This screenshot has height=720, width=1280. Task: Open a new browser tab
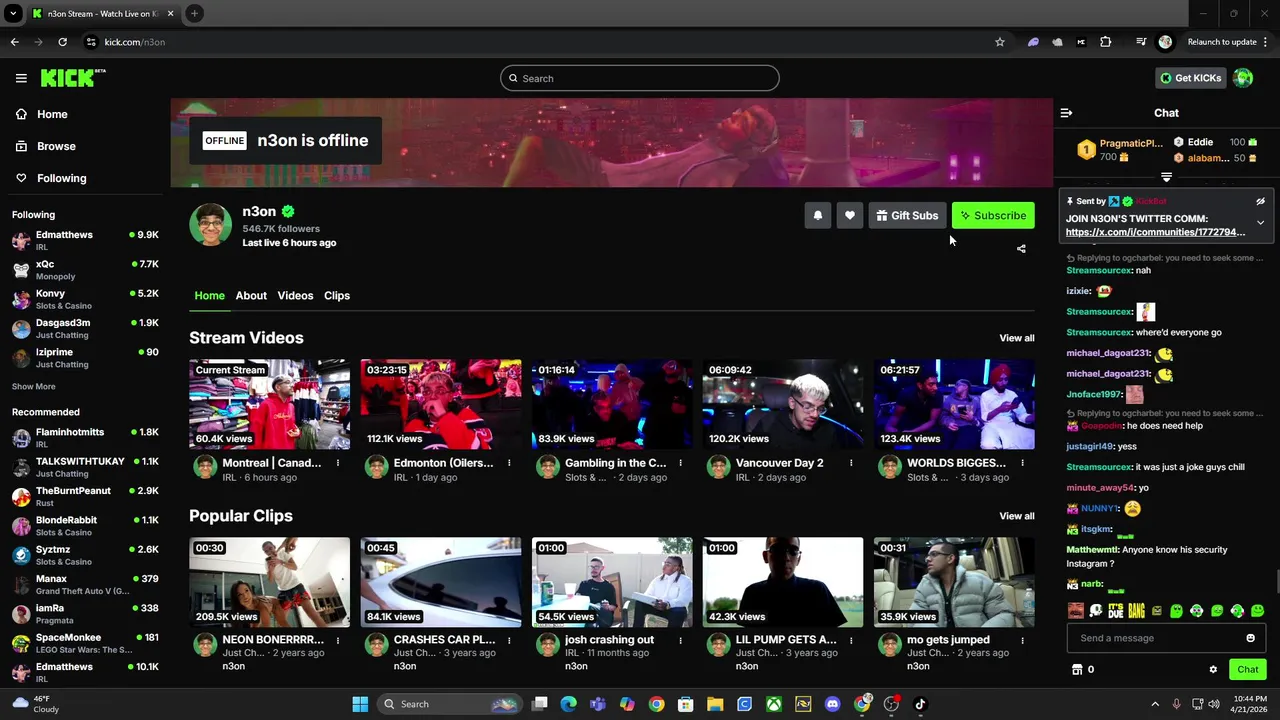[194, 13]
